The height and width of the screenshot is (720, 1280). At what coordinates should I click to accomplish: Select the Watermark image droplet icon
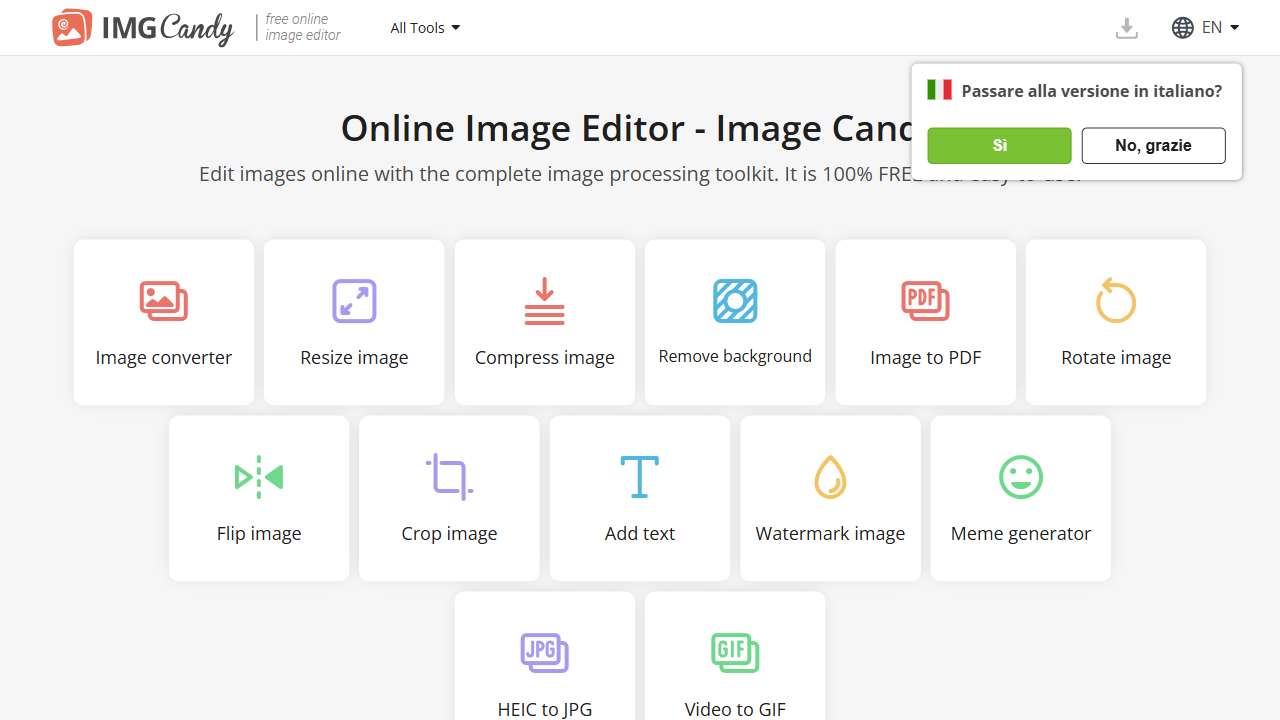tap(830, 477)
